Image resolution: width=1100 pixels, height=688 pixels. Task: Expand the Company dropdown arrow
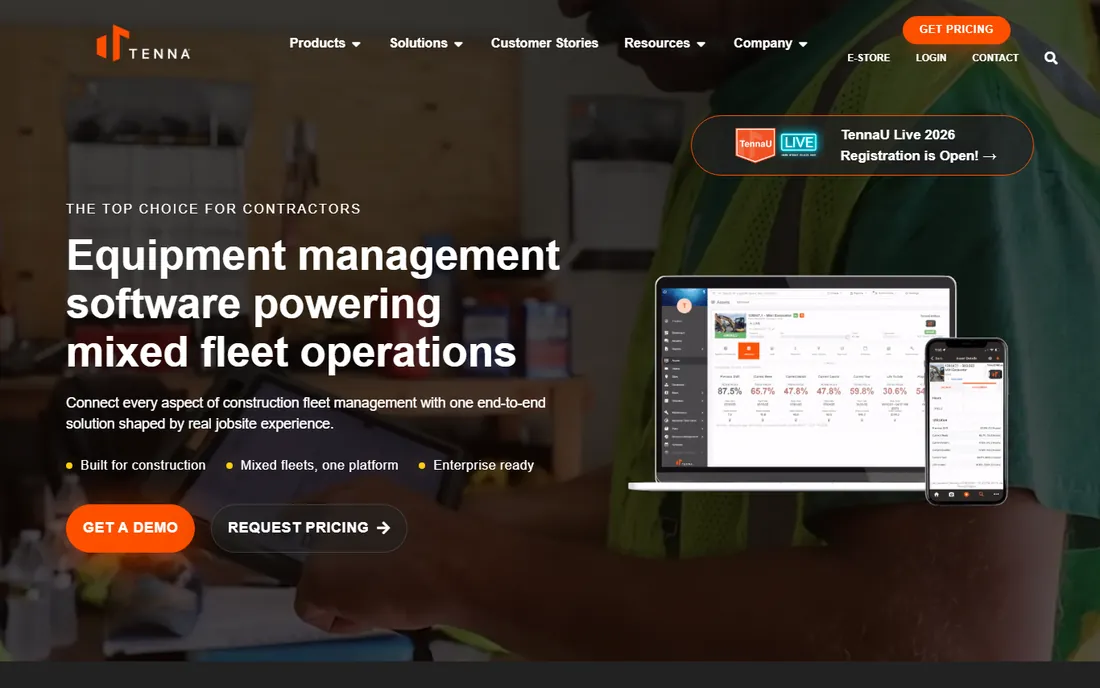coord(803,44)
